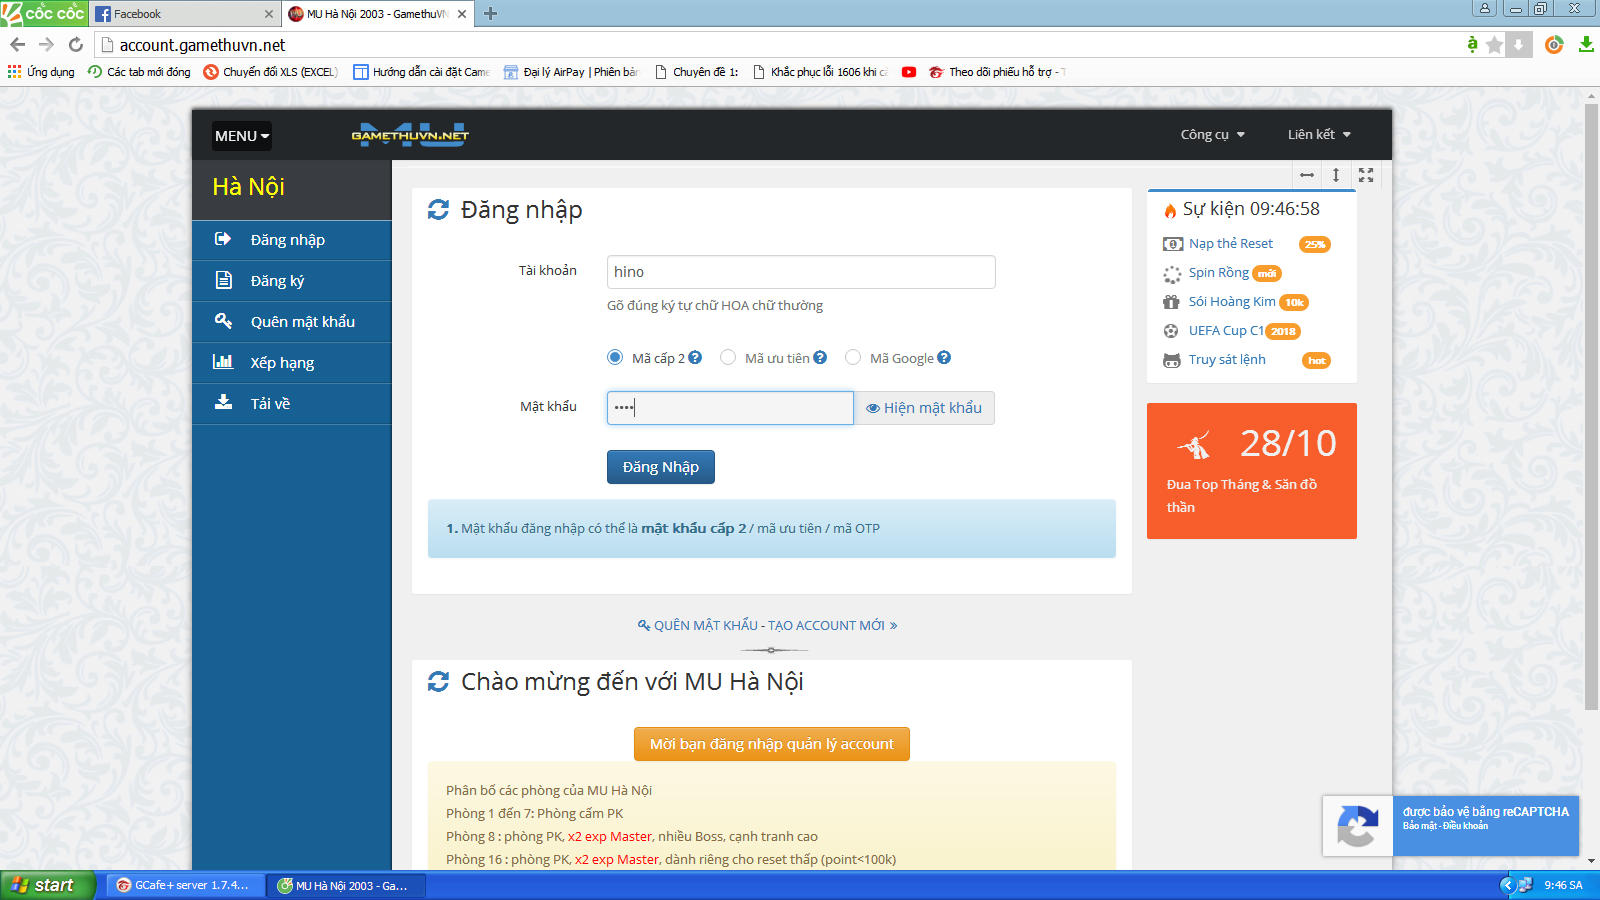1600x900 pixels.
Task: Open the Nạp thẻ Reset event link
Action: 1231,244
